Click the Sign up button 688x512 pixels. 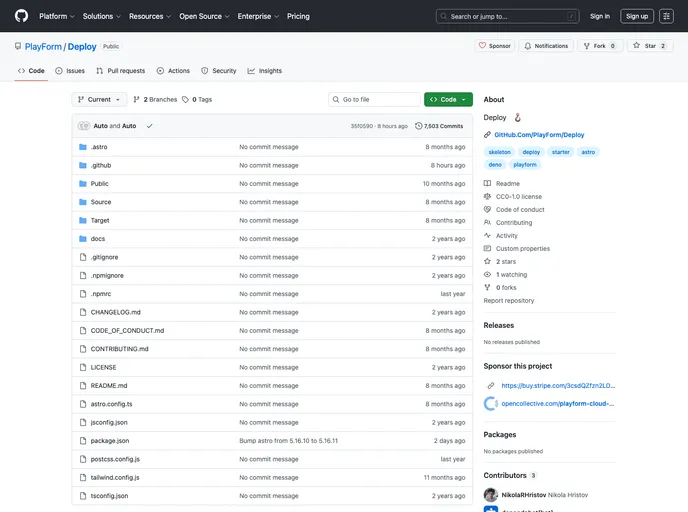tap(637, 16)
